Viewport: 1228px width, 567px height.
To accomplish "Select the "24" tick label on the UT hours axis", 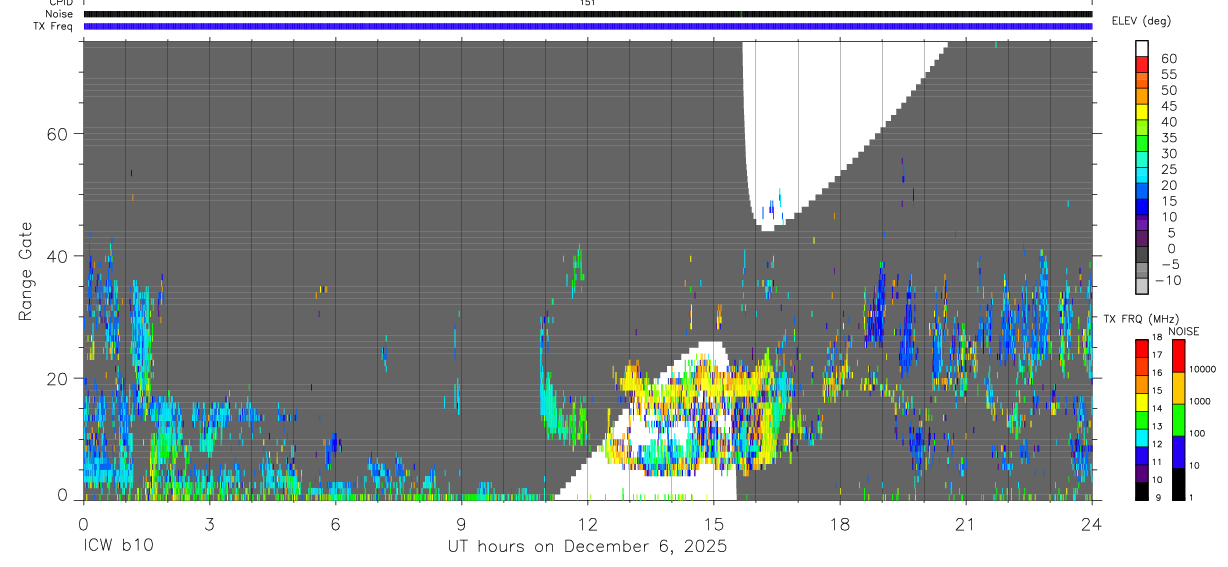I will click(x=1092, y=523).
